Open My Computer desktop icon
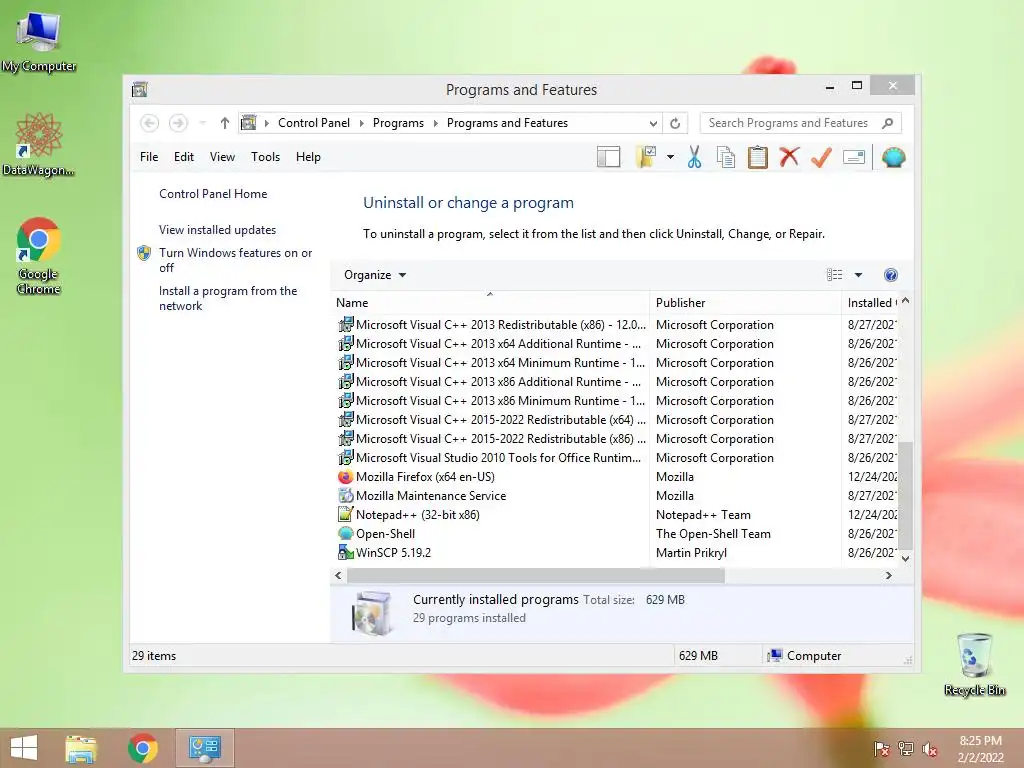The width and height of the screenshot is (1024, 768). (39, 42)
